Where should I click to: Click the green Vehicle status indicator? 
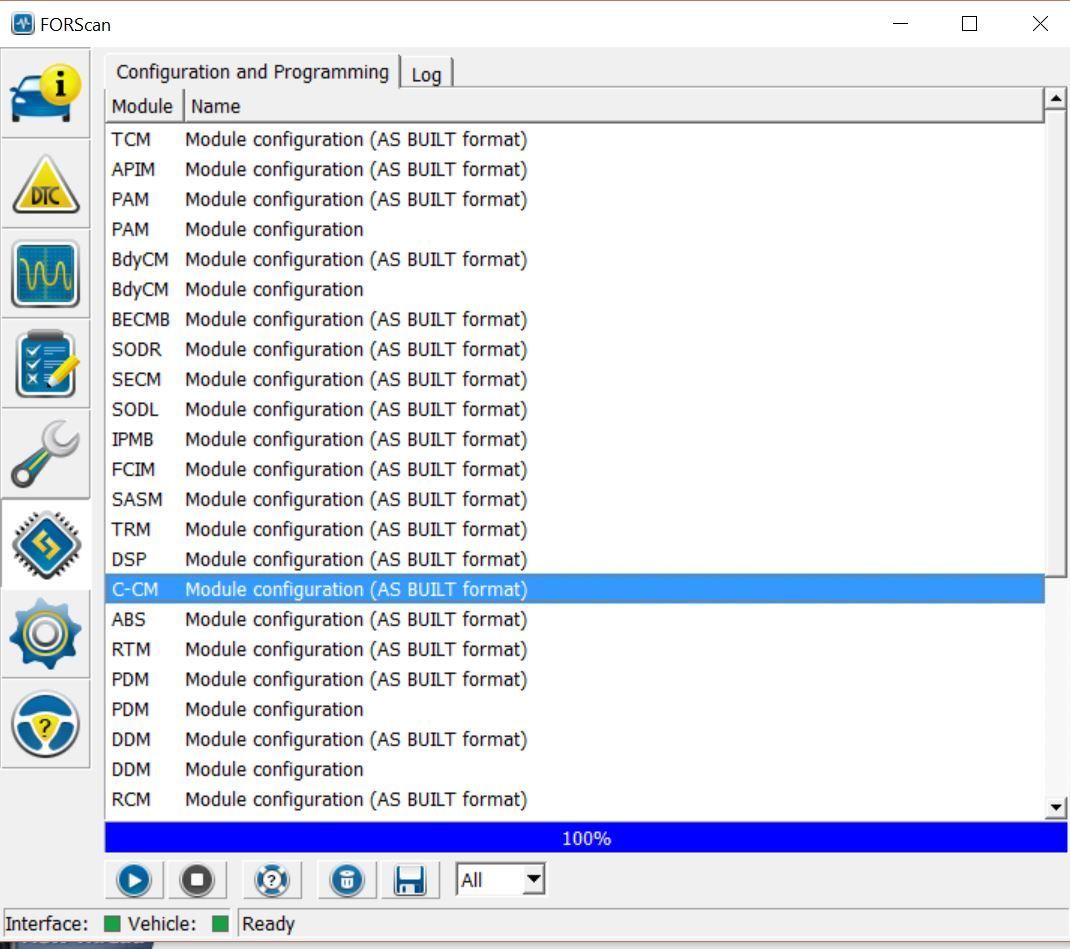point(220,924)
